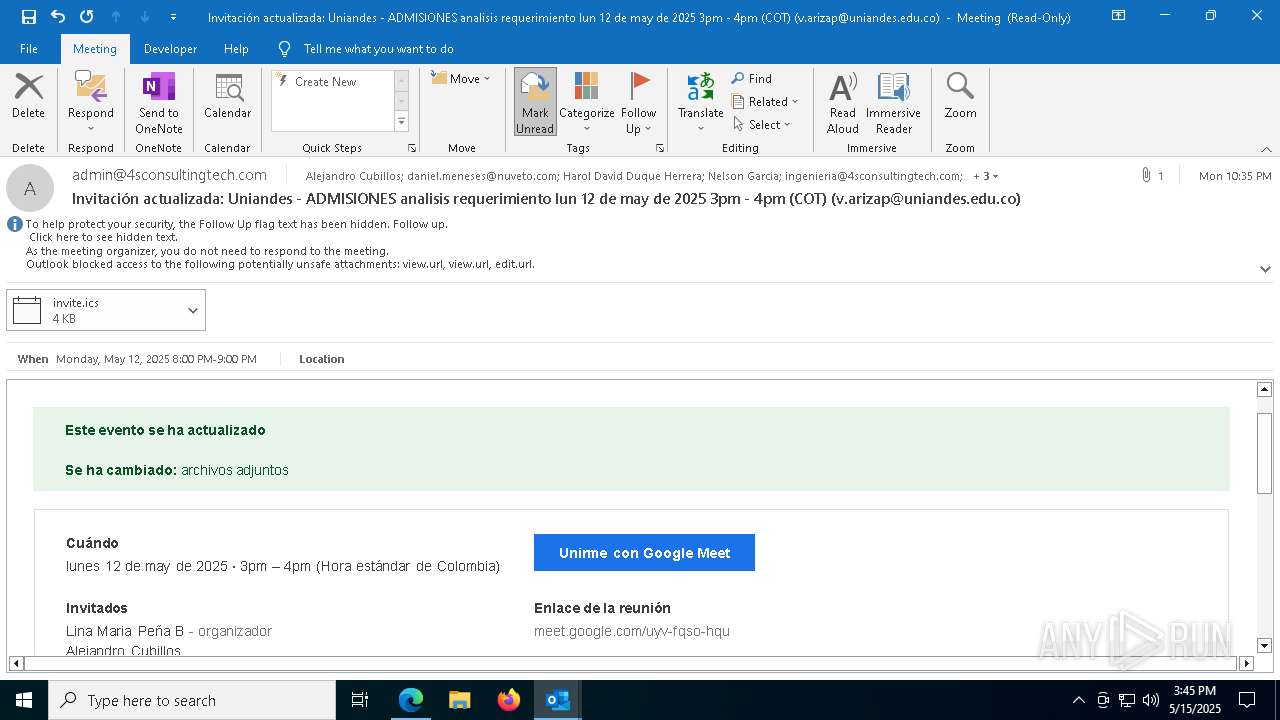Open Firefox from the taskbar

(509, 700)
